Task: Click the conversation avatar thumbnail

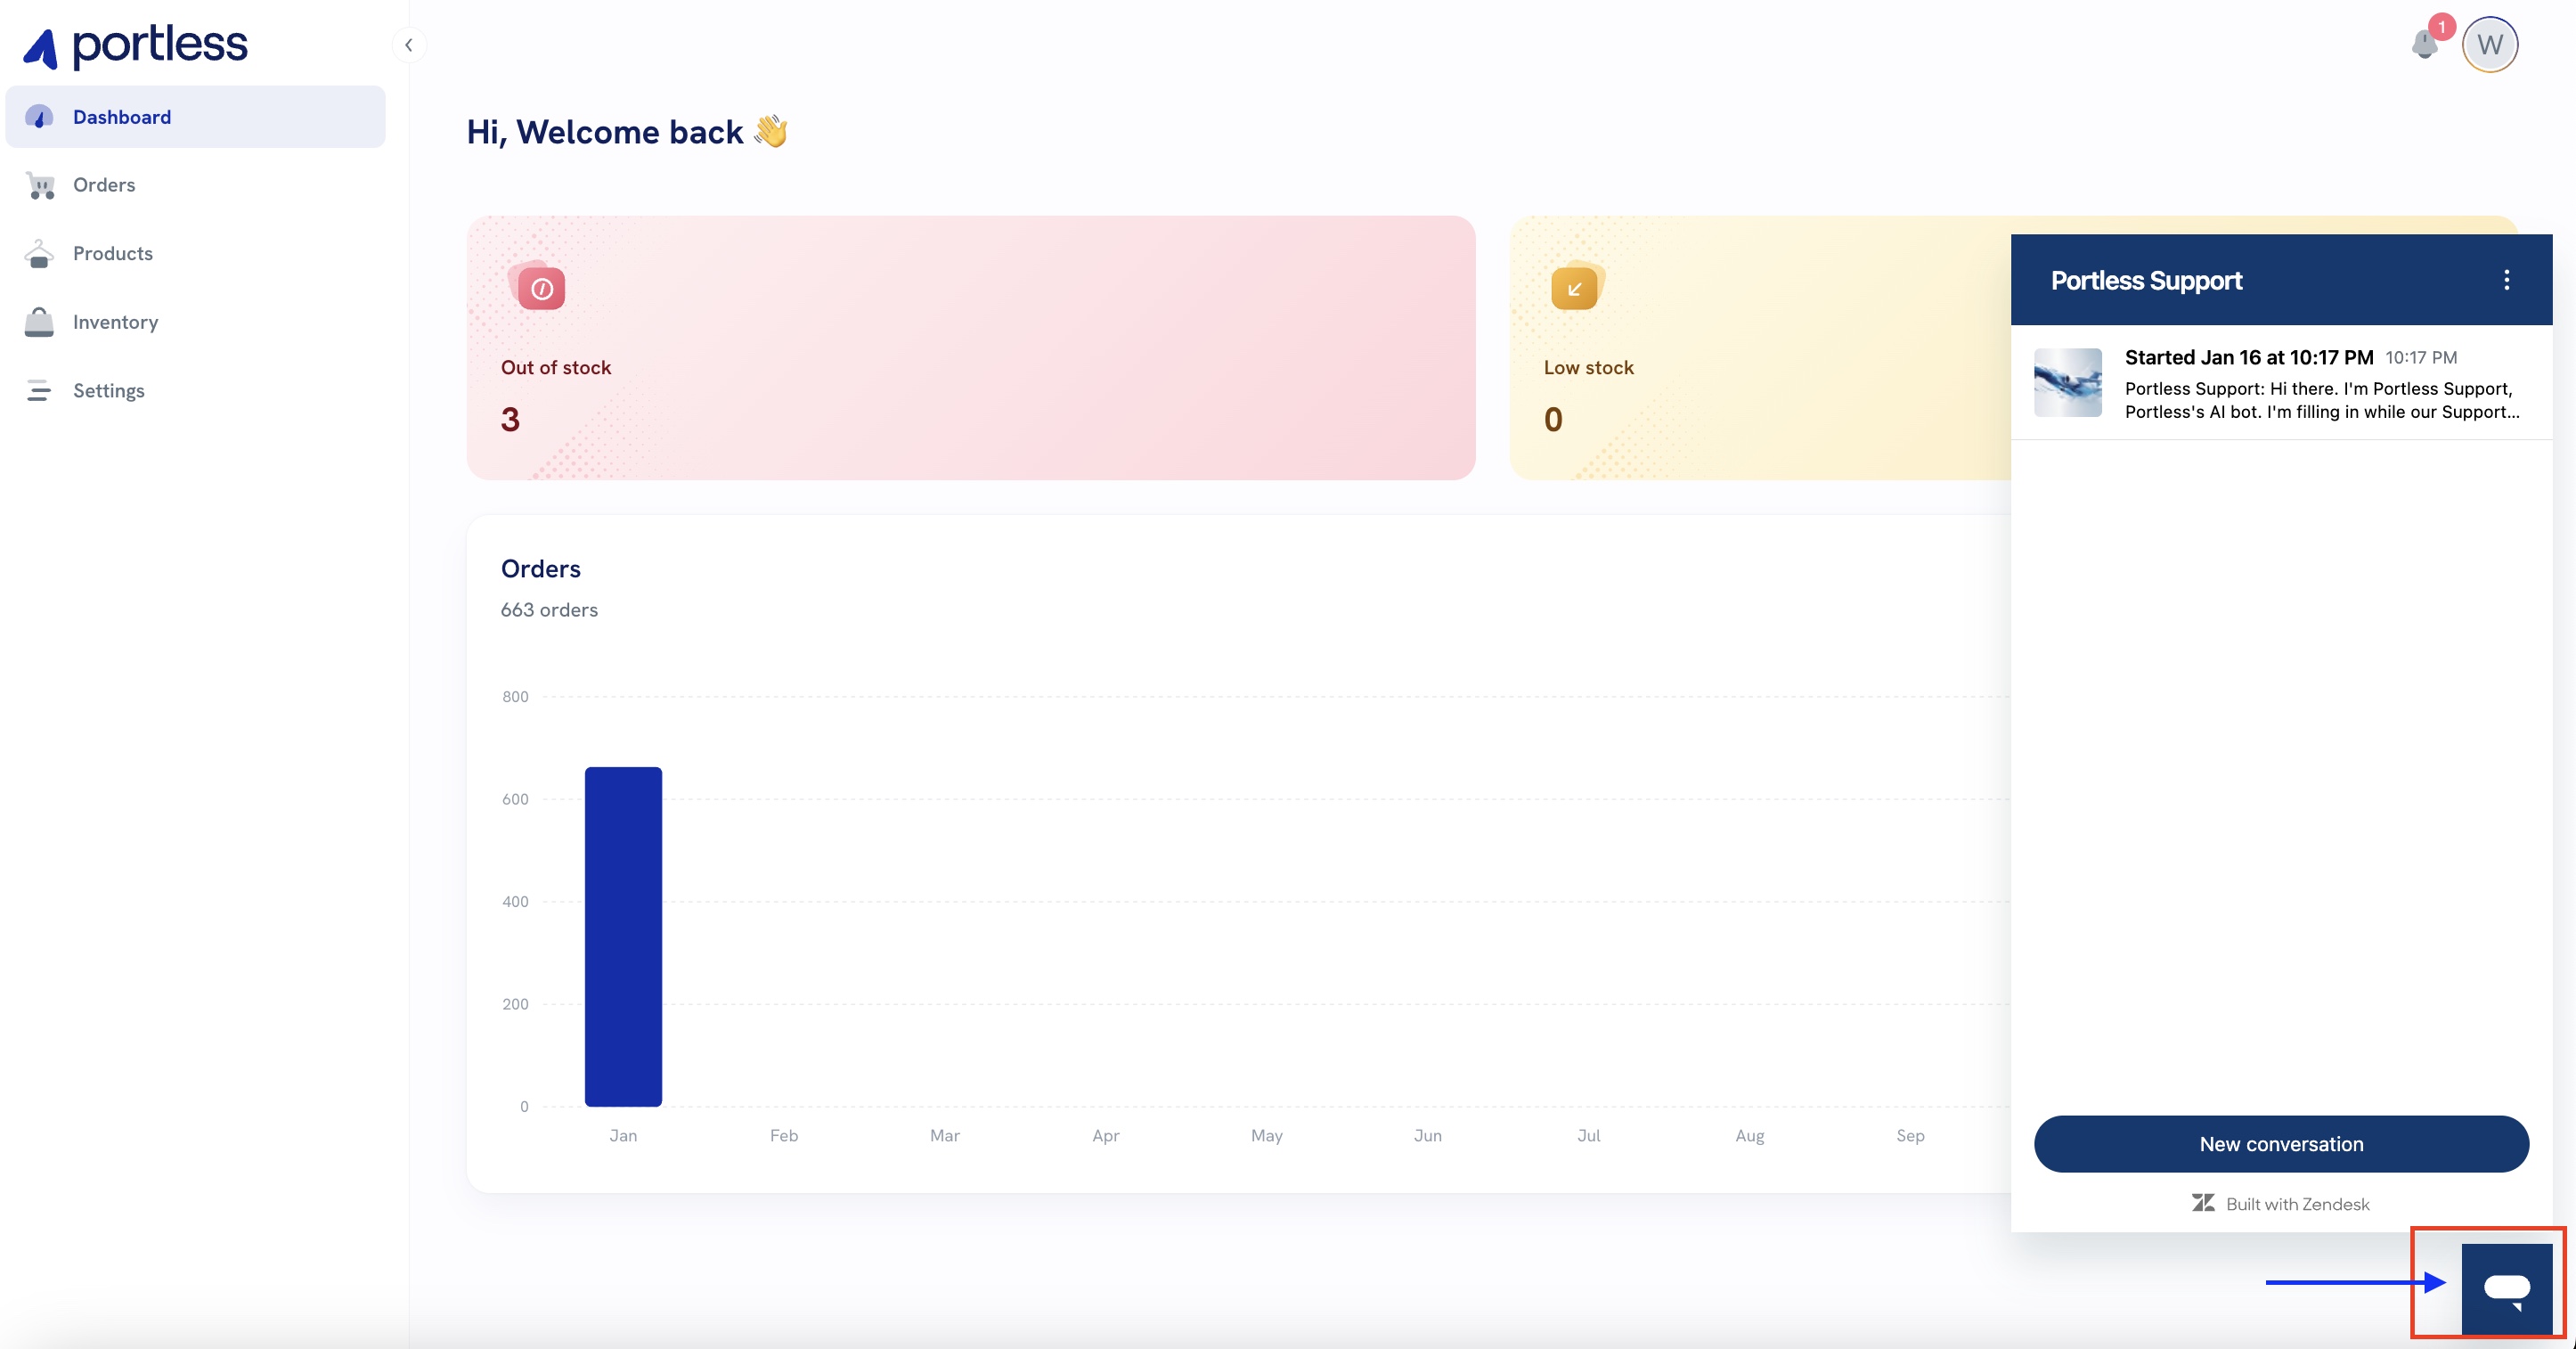Action: 2067,383
